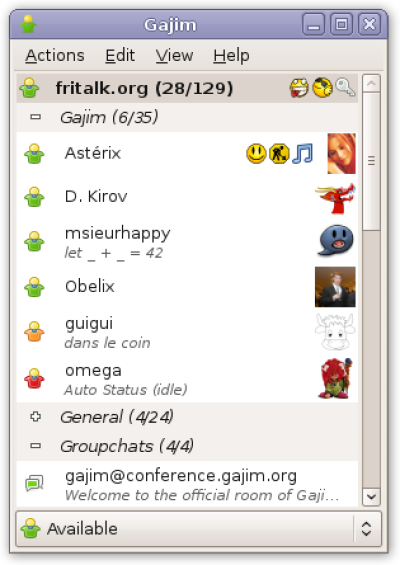The height and width of the screenshot is (565, 400).
Task: Open the Actions menu
Action: coord(55,55)
